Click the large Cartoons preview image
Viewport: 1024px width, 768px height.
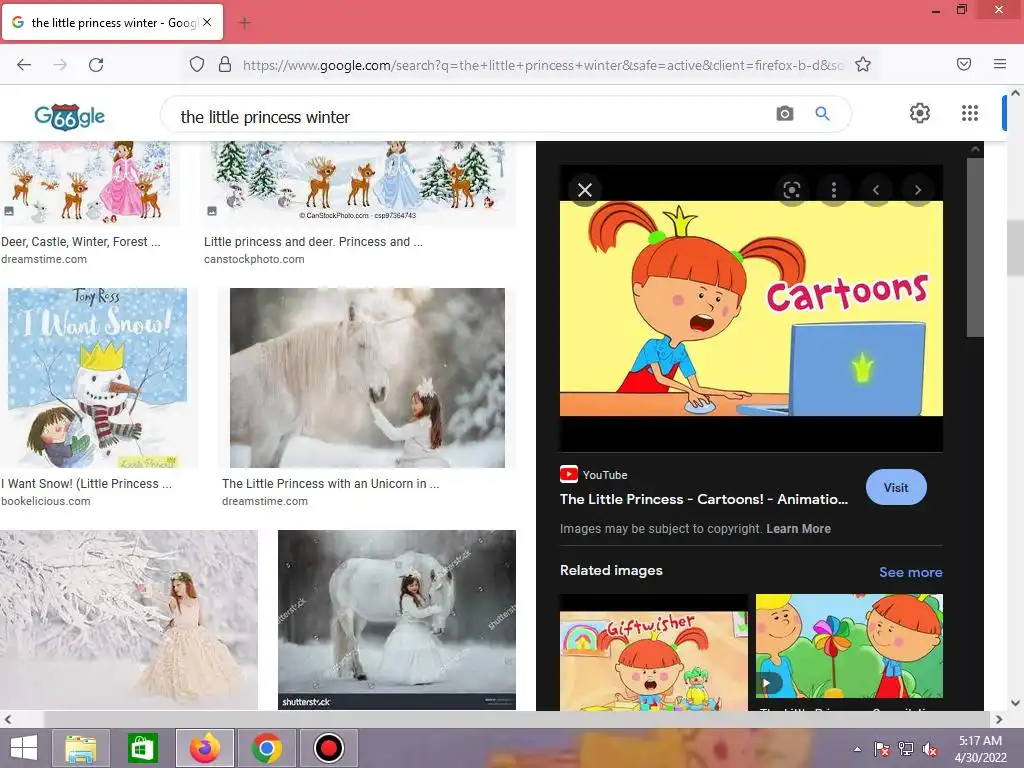coord(751,308)
